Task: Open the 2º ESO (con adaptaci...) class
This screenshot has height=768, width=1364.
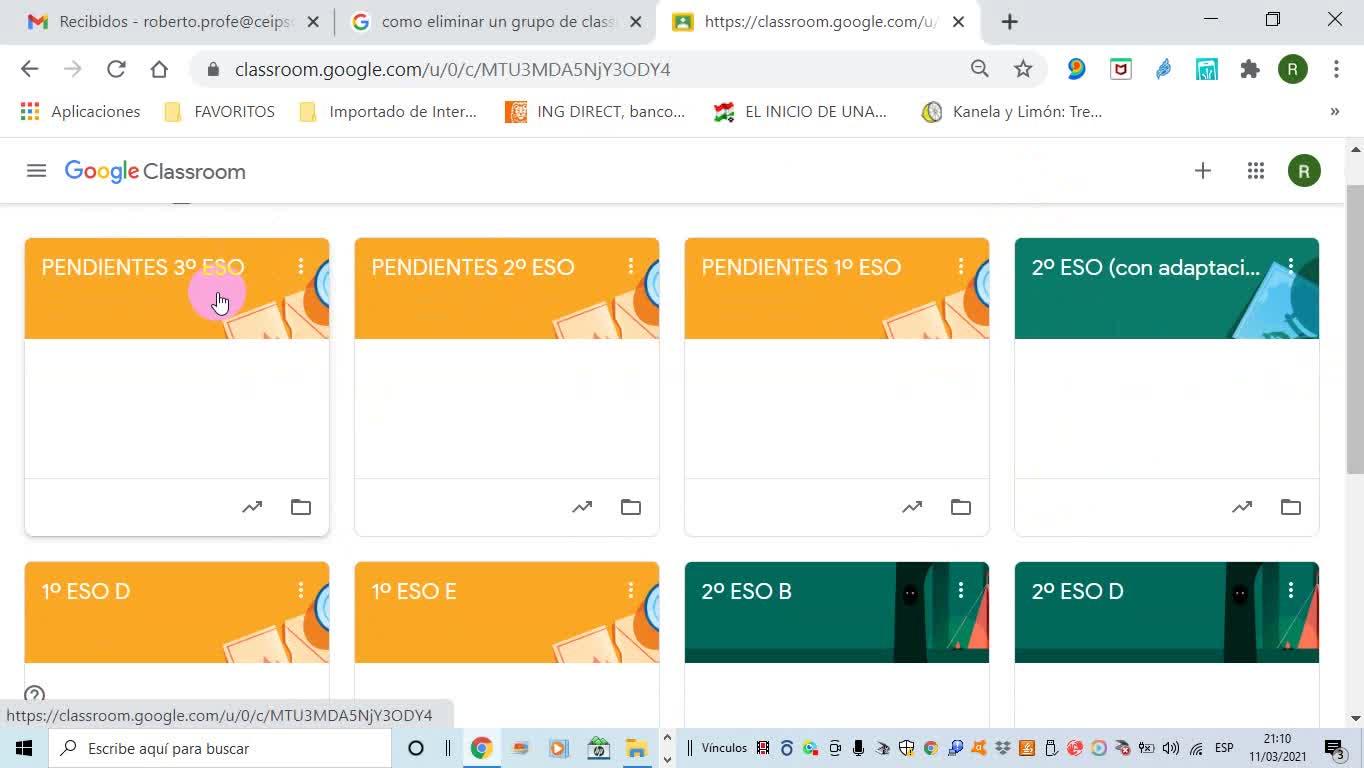Action: (1146, 267)
